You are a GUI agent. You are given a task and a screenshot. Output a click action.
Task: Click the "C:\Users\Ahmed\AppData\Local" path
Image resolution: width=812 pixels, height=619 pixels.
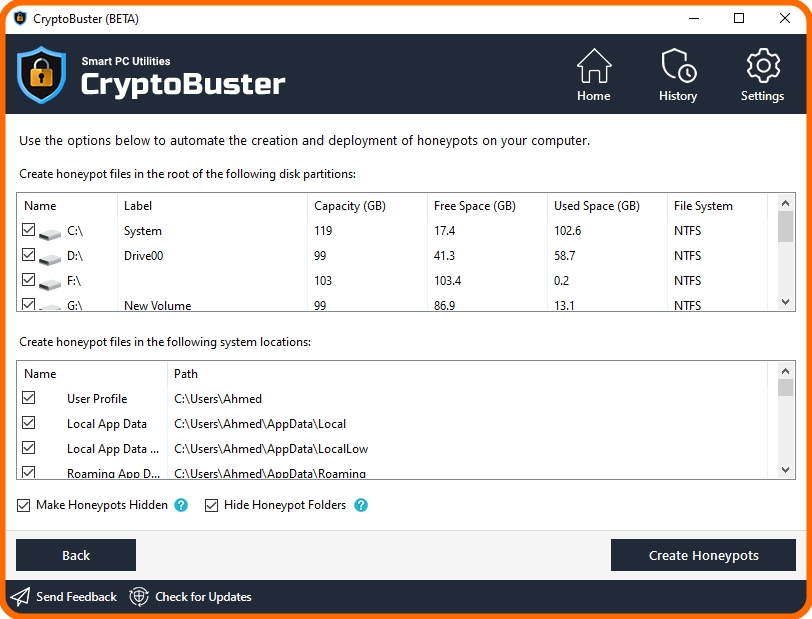tap(260, 424)
